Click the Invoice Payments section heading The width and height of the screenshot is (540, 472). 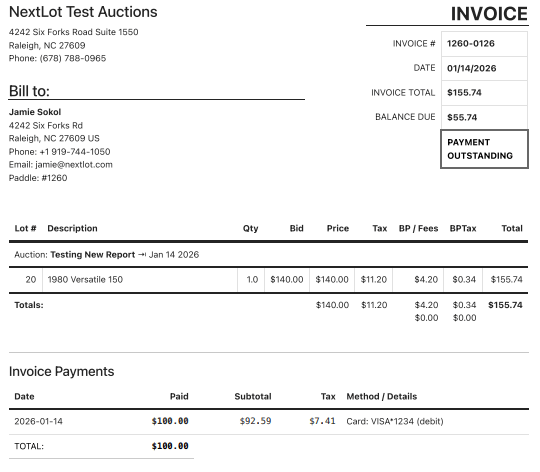point(61,371)
